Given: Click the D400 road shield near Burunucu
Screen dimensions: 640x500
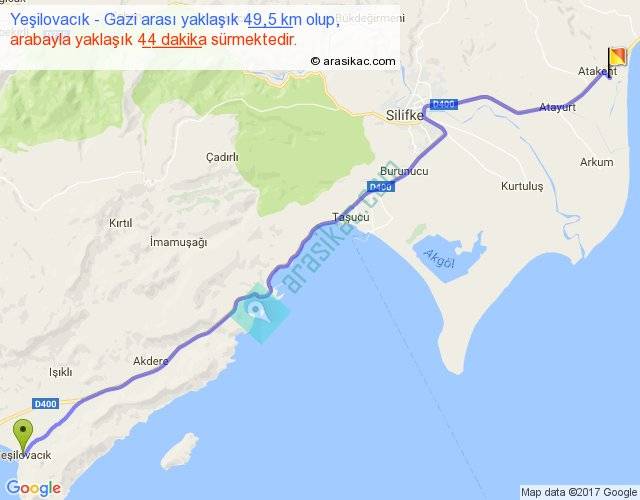Looking at the screenshot, I should [380, 187].
